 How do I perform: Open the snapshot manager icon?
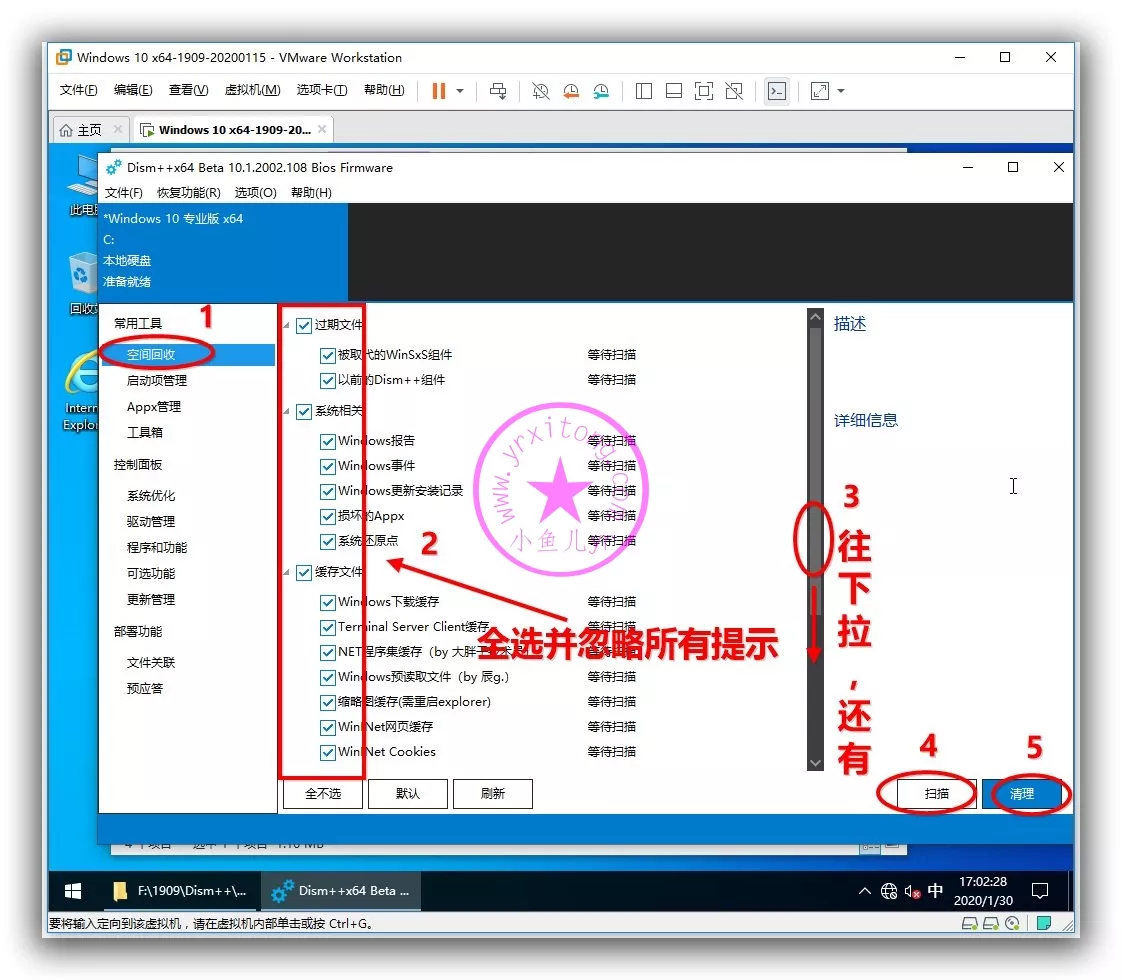click(x=601, y=91)
